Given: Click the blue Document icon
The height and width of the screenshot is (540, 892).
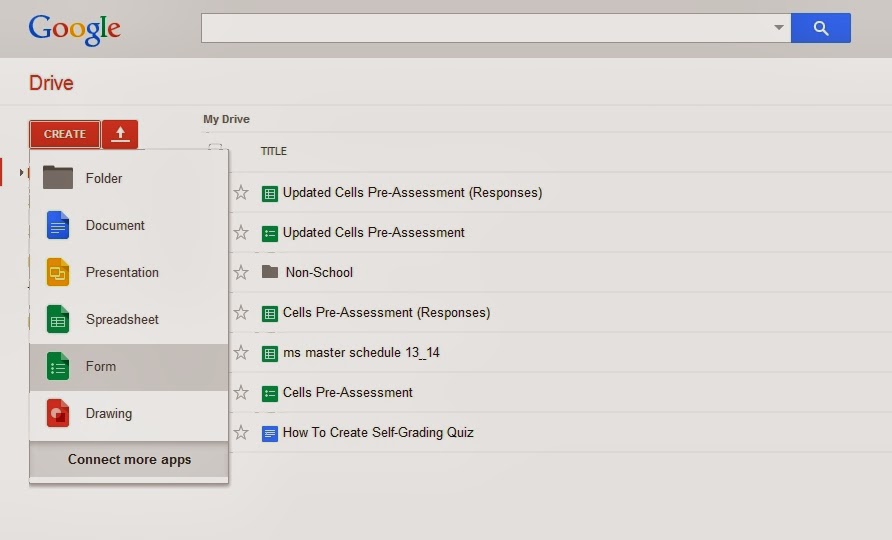Looking at the screenshot, I should 58,225.
